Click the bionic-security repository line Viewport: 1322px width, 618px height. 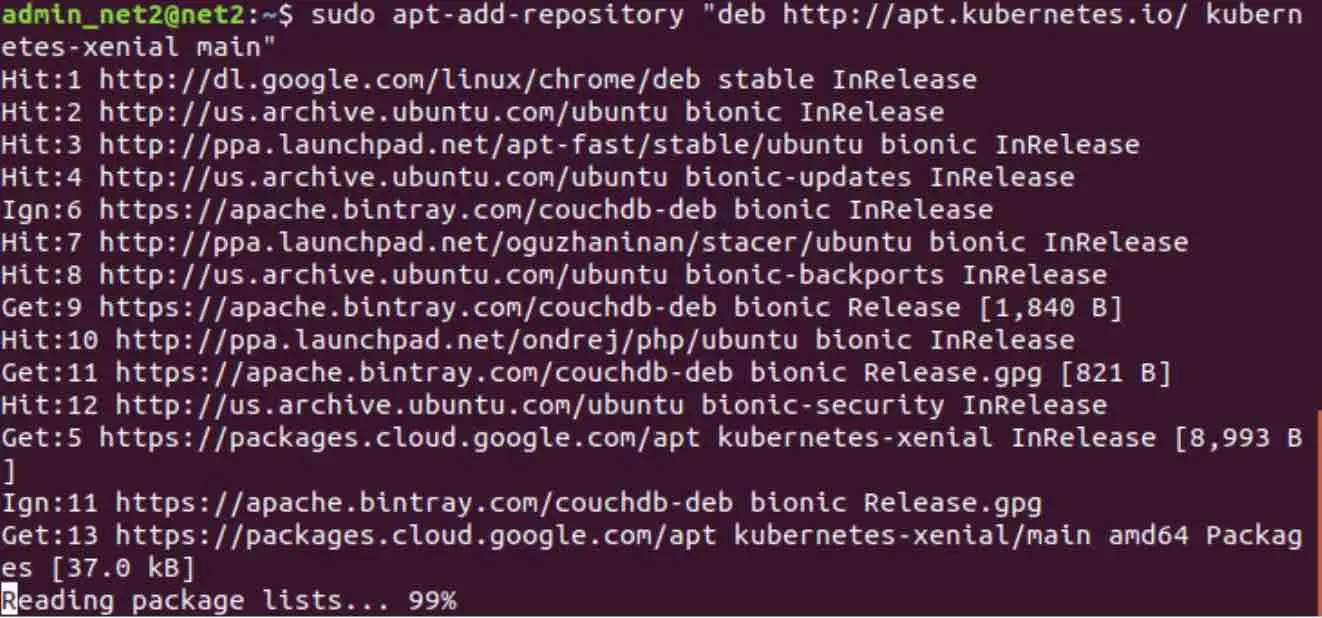click(x=554, y=405)
